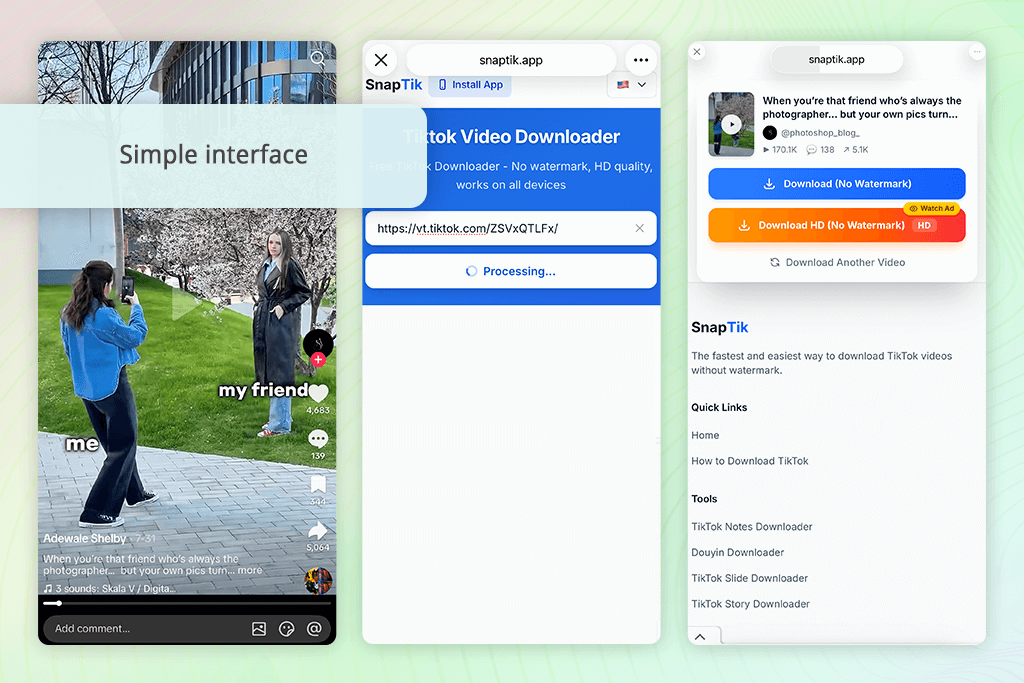
Task: Click middle browser snaptik.app address bar
Action: [x=511, y=60]
